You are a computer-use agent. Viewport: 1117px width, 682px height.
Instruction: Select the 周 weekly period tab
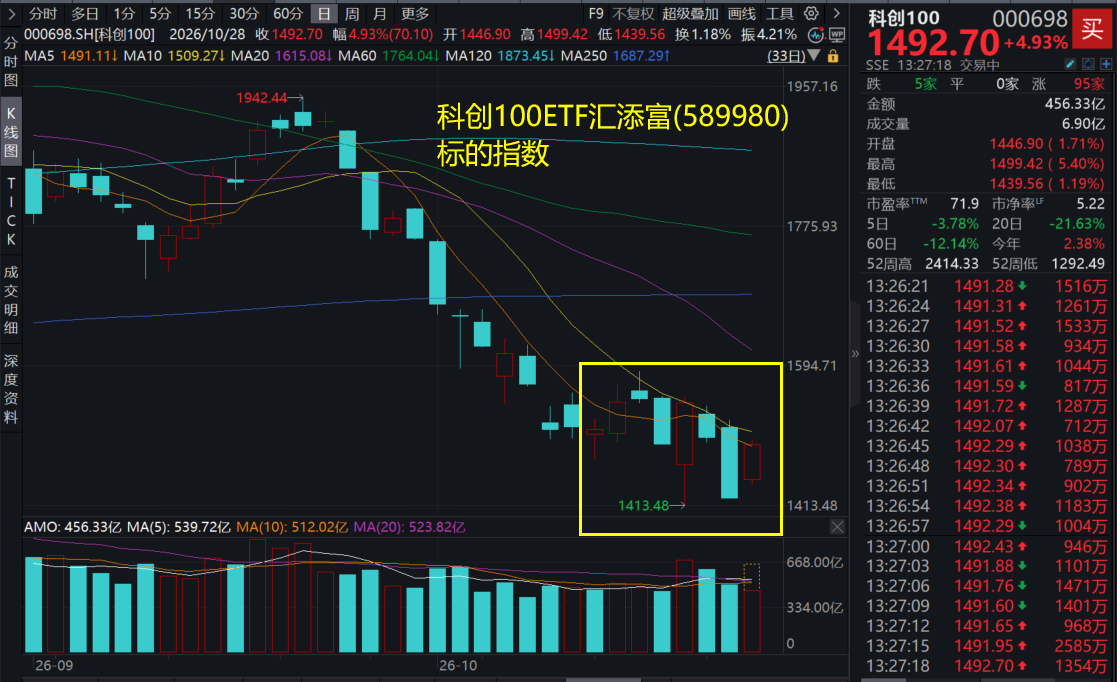click(352, 14)
